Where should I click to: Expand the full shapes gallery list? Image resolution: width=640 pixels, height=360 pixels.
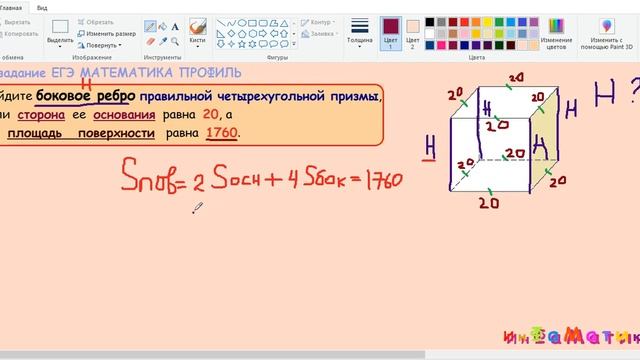(x=294, y=44)
